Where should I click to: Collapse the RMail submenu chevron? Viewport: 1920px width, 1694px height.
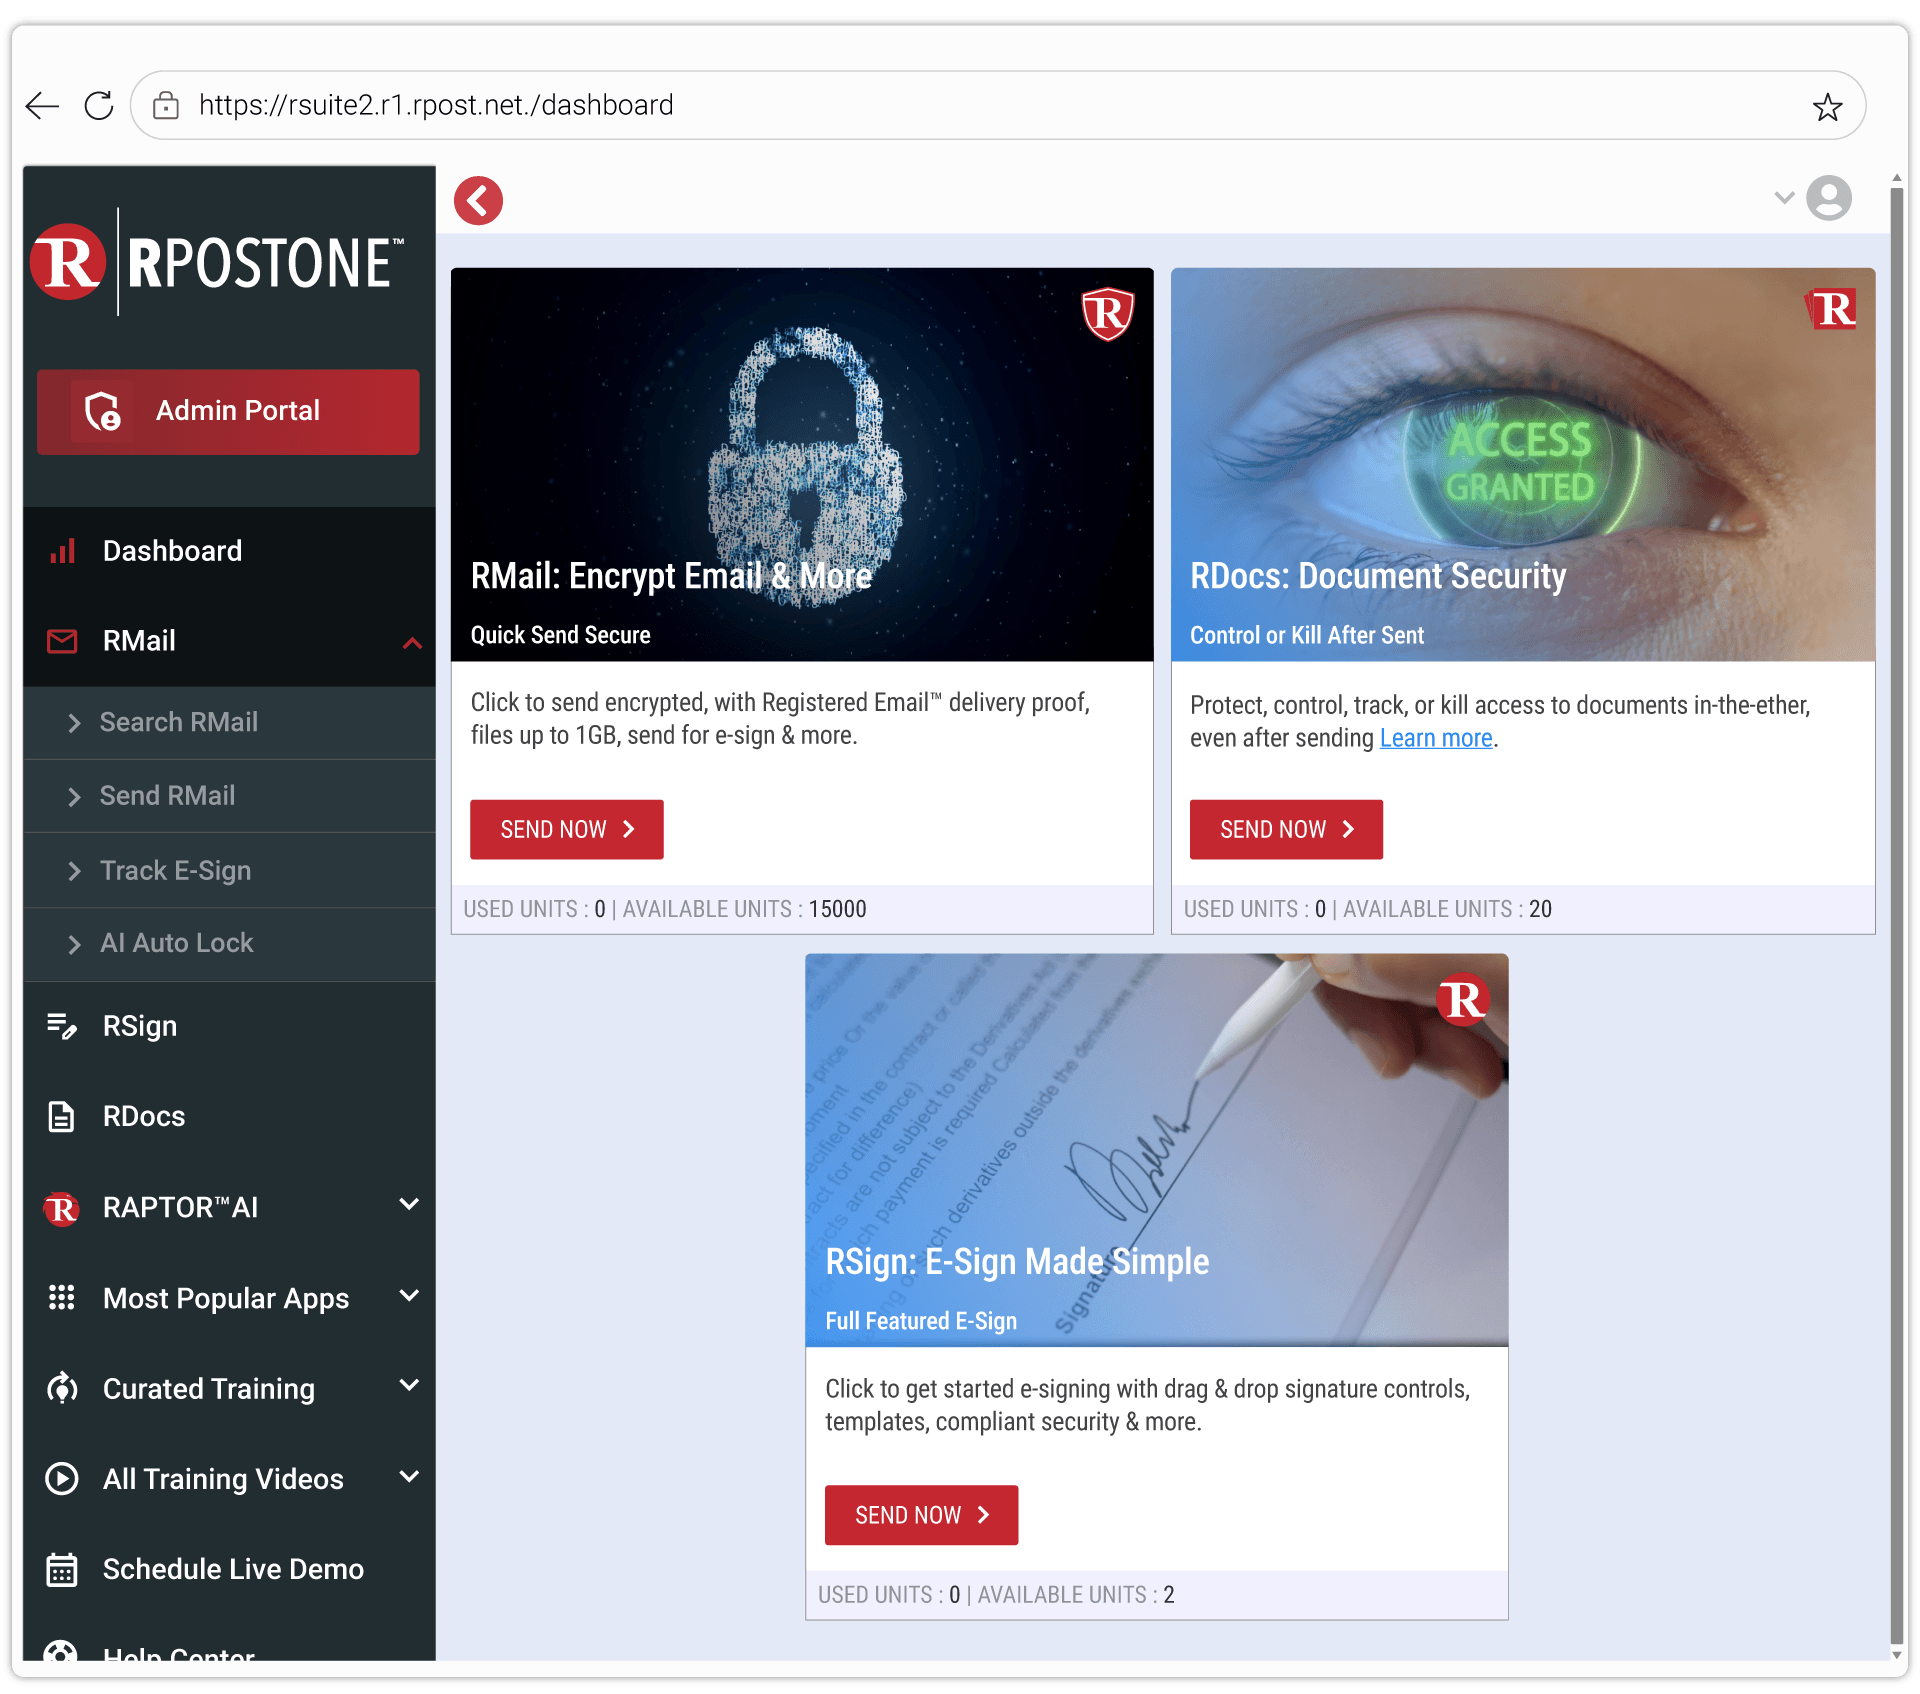tap(412, 642)
